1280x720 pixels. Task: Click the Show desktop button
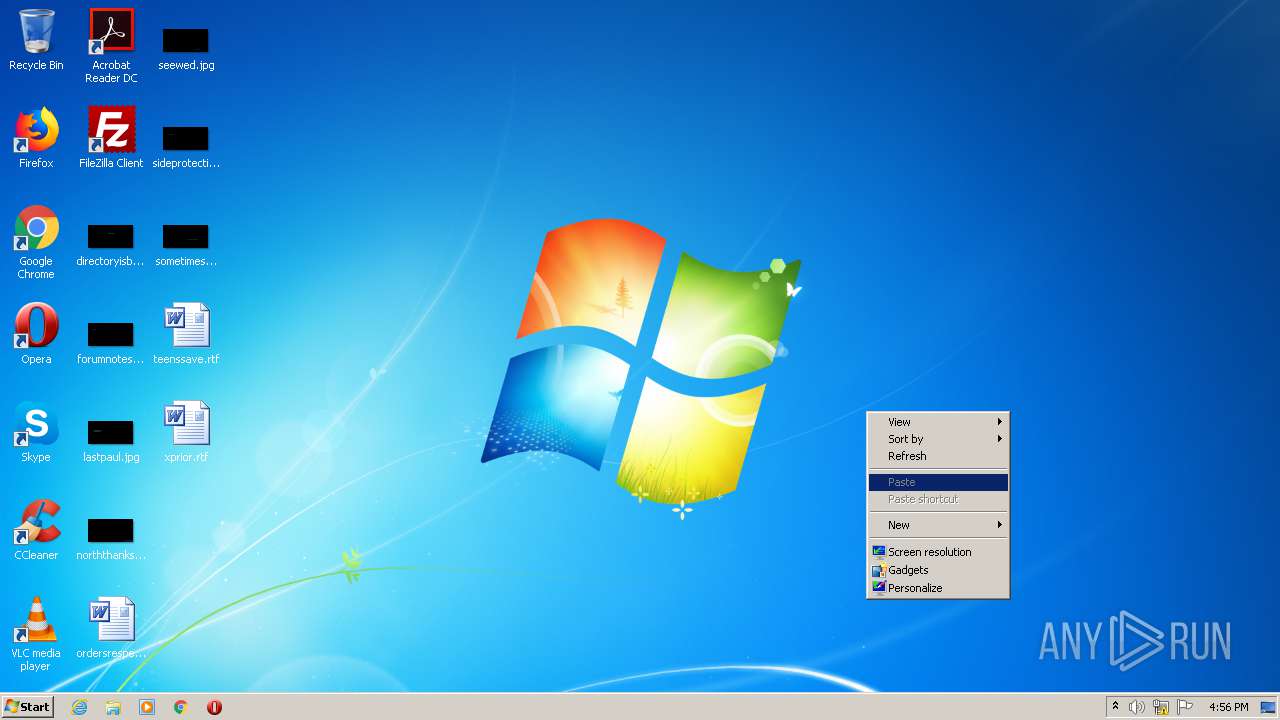pyautogui.click(x=1268, y=707)
